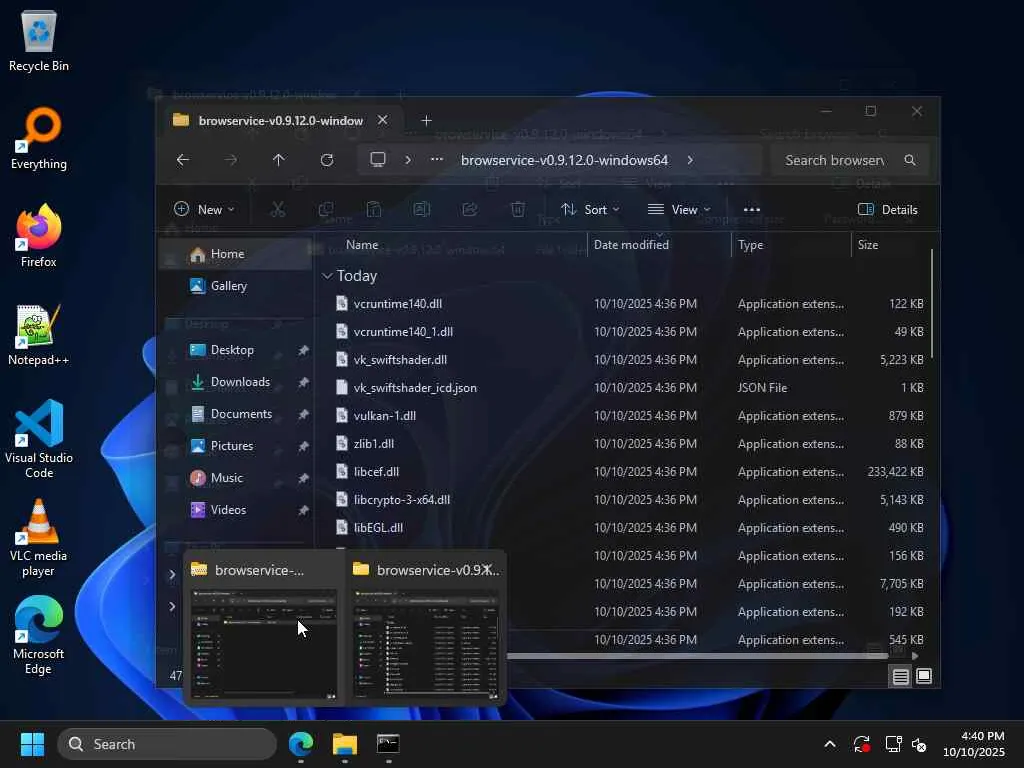Open the Recycle Bin desktop icon

[x=39, y=41]
